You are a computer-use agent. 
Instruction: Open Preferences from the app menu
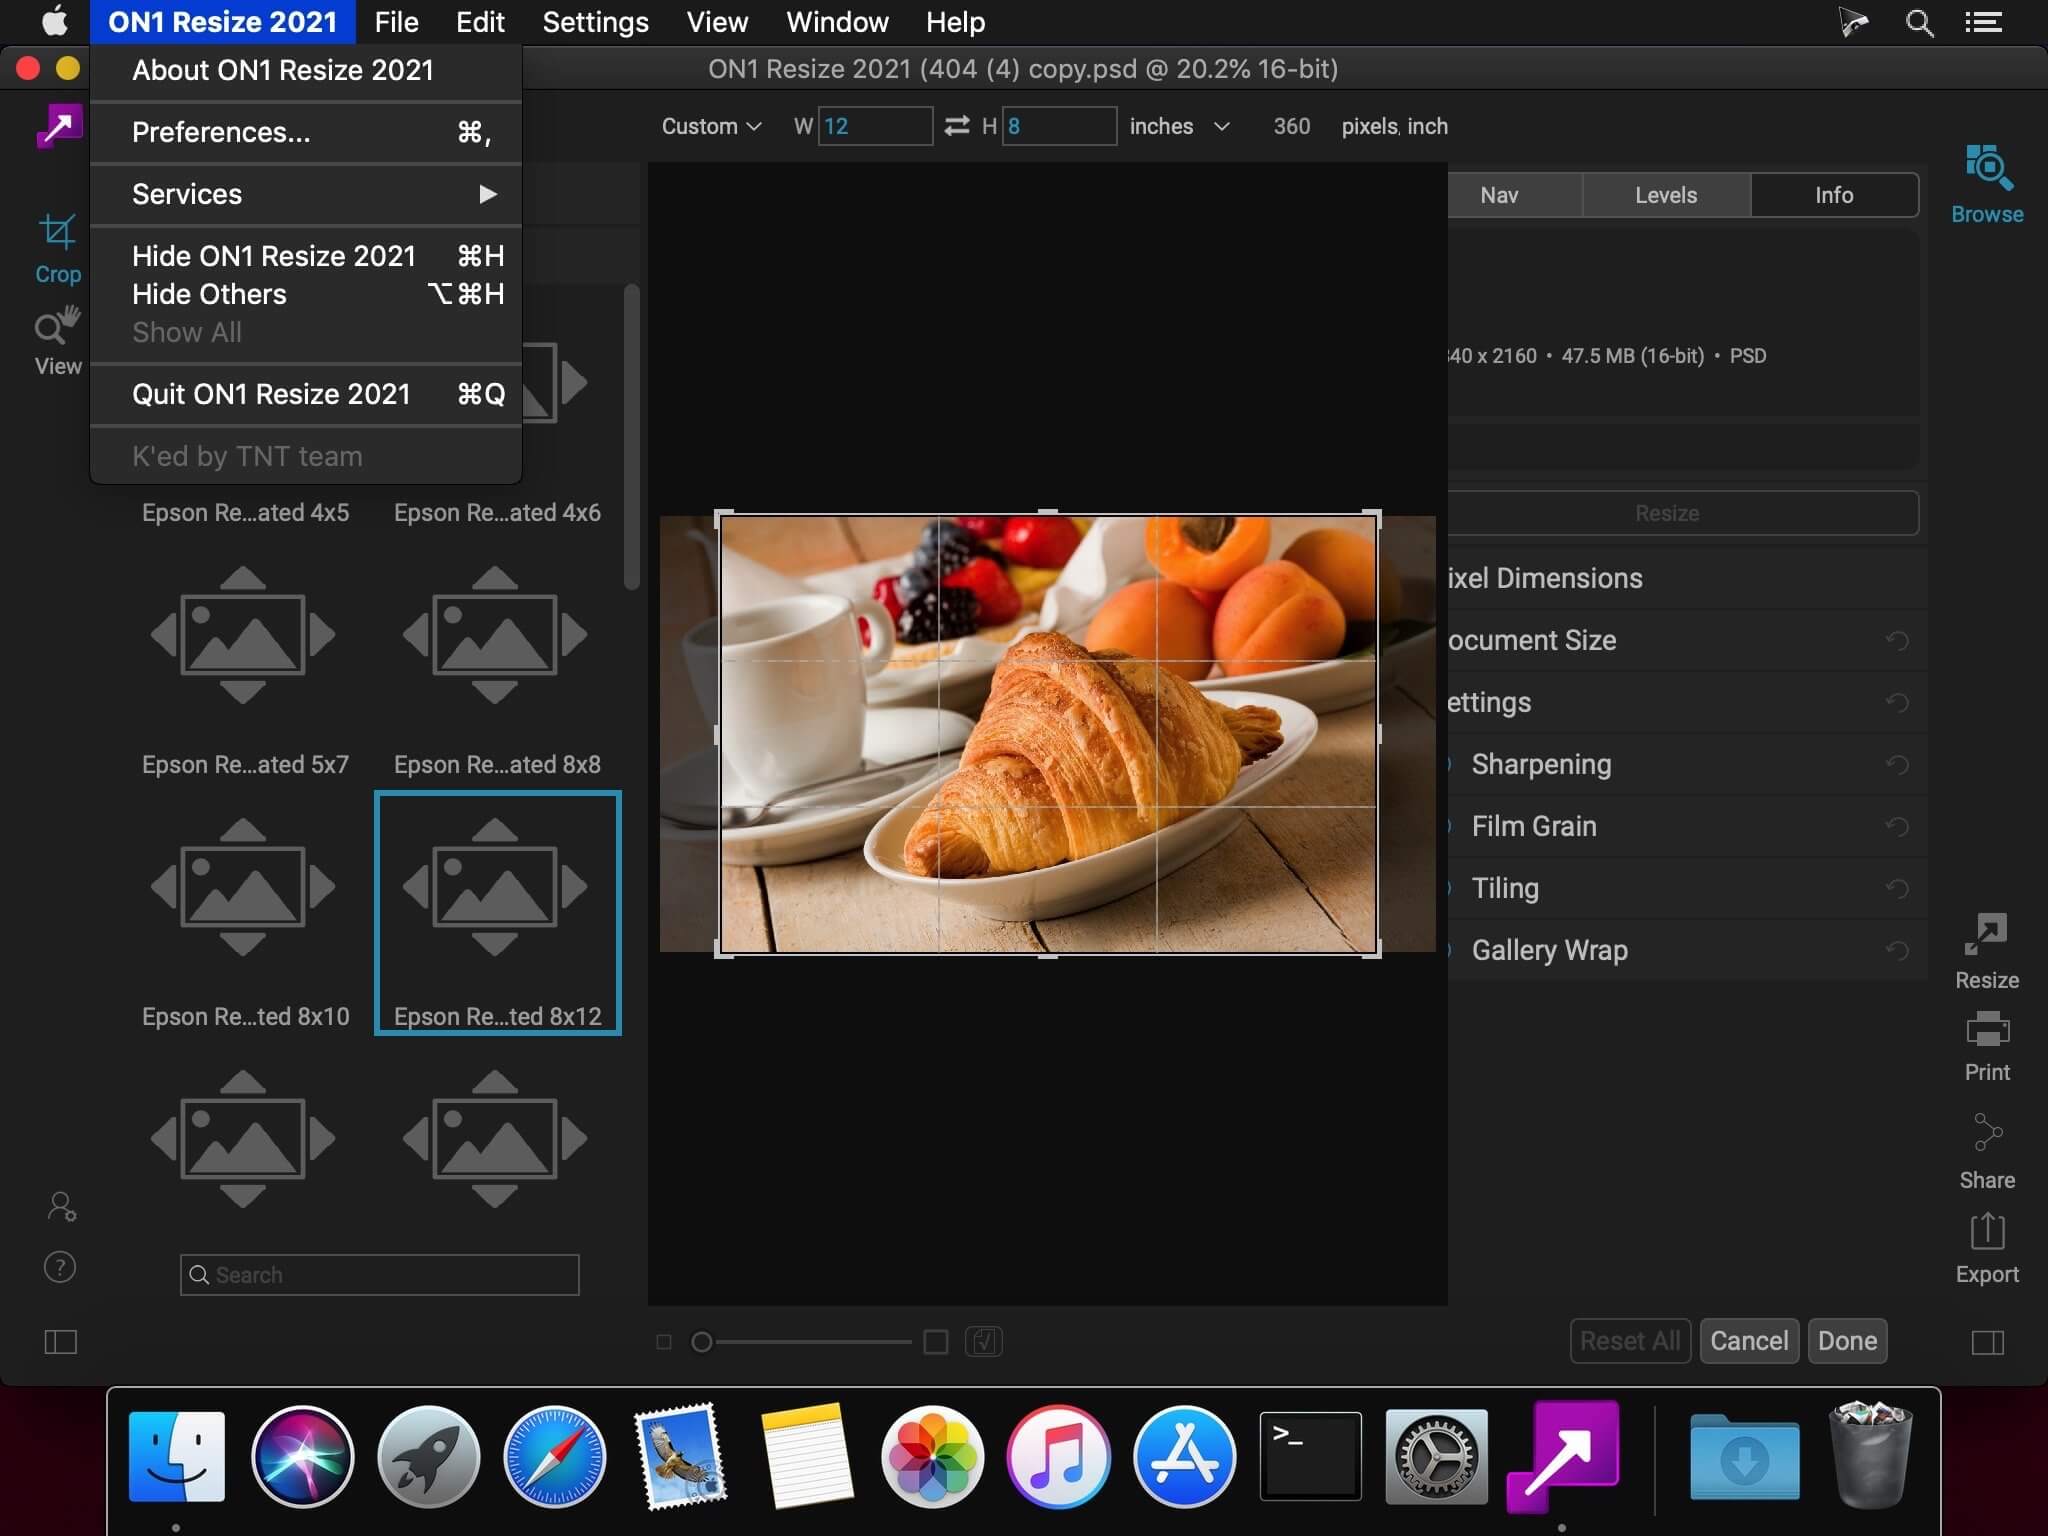point(306,132)
